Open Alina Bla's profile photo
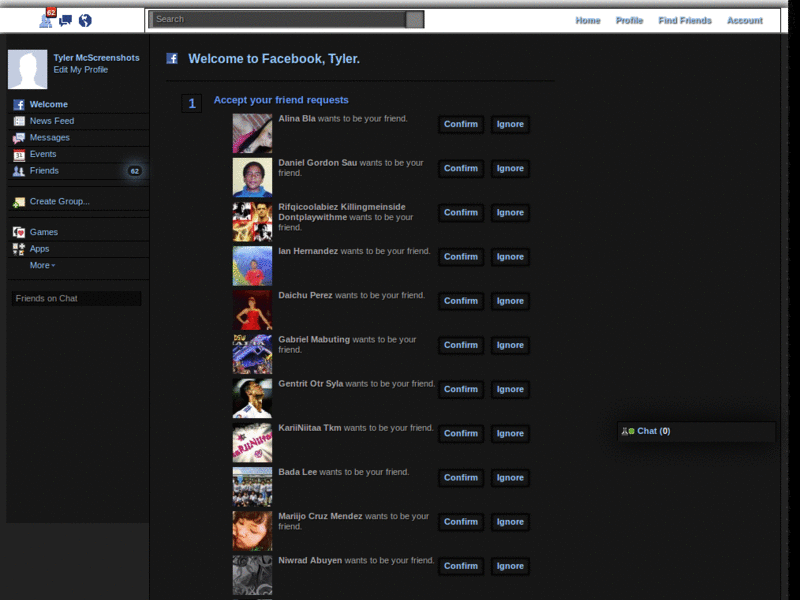The image size is (800, 600). (253, 133)
